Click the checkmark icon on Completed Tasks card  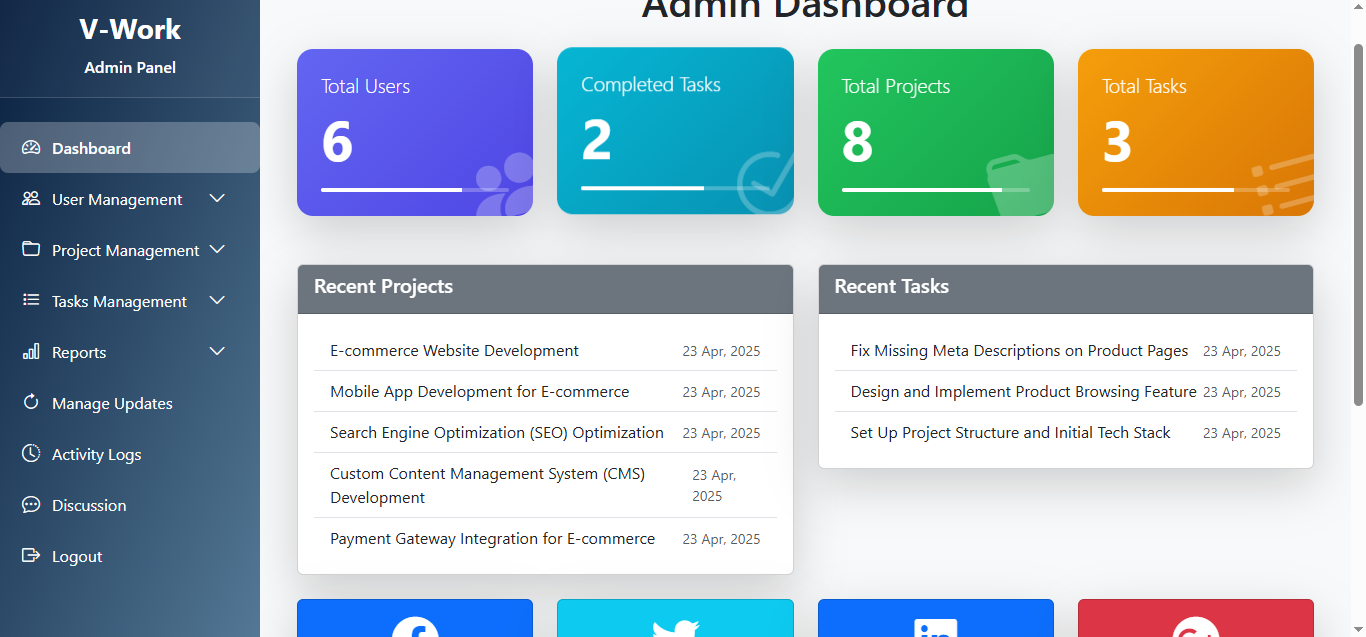(765, 182)
